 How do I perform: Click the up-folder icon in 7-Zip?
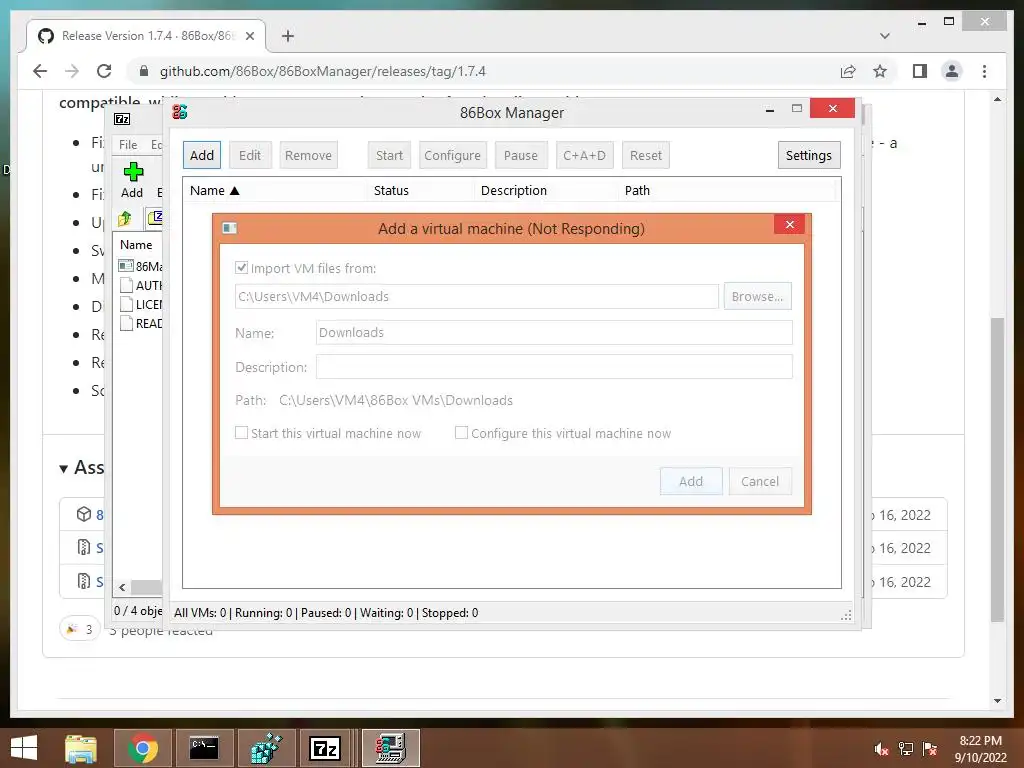[125, 219]
